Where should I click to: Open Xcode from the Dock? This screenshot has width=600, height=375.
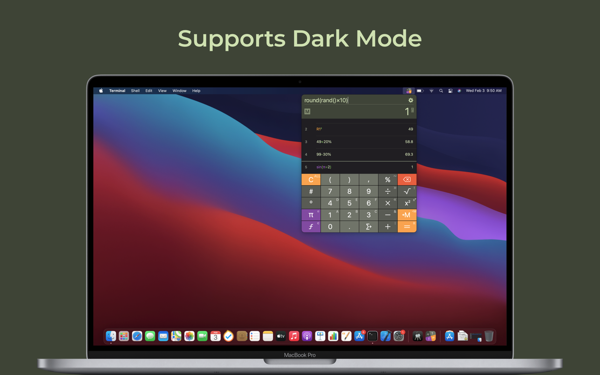coord(385,336)
